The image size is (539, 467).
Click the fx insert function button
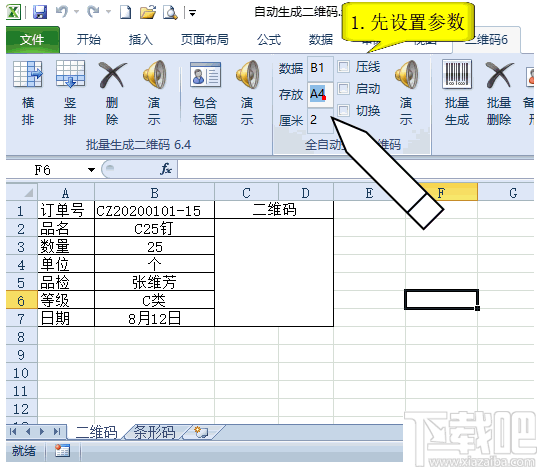point(166,169)
